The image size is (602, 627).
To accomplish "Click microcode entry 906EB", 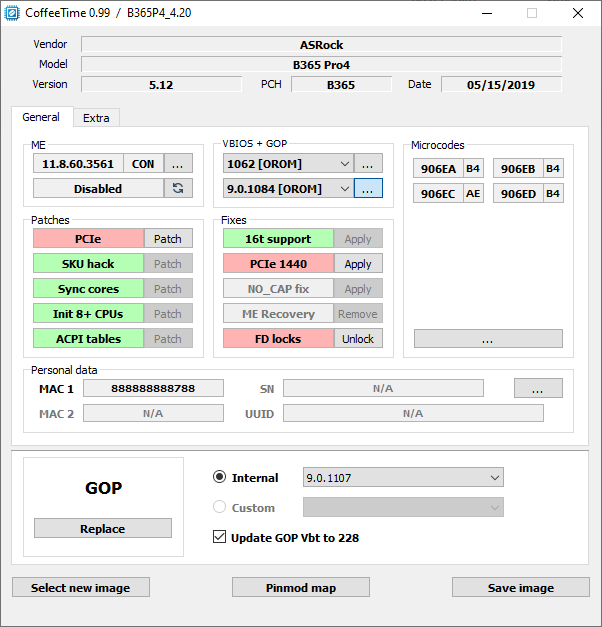I will click(518, 169).
